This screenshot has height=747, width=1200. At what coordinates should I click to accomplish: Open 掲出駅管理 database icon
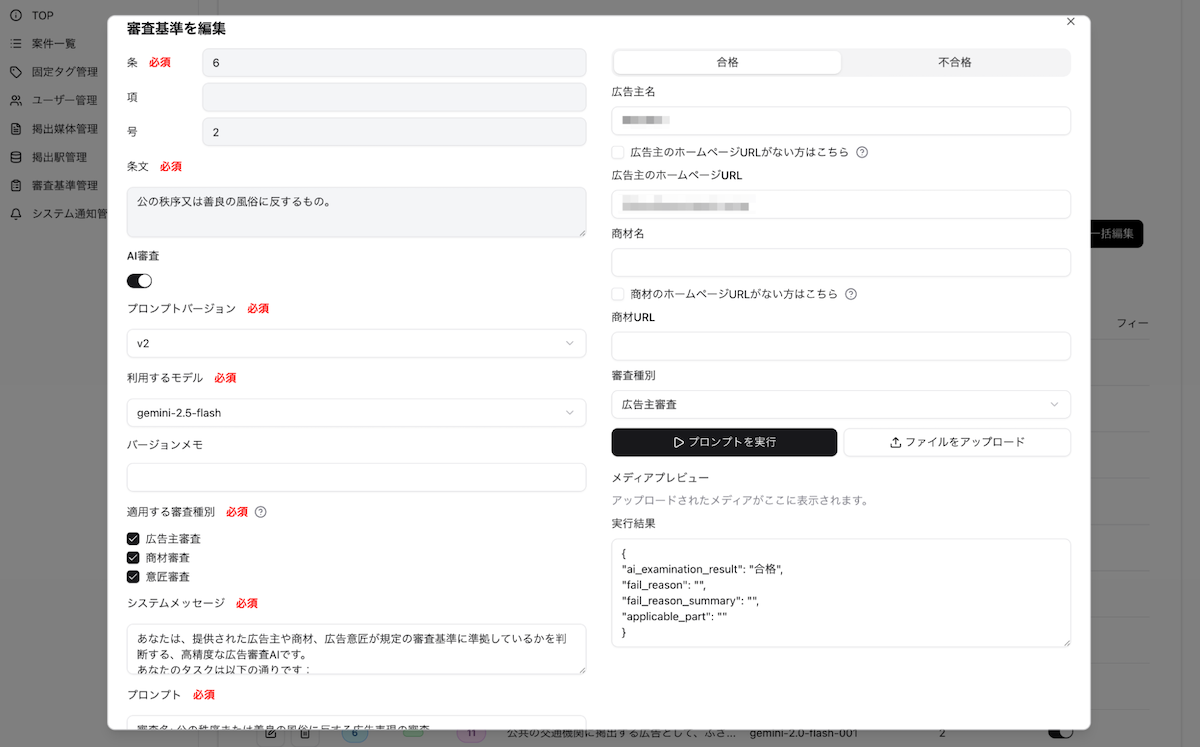tap(15, 157)
